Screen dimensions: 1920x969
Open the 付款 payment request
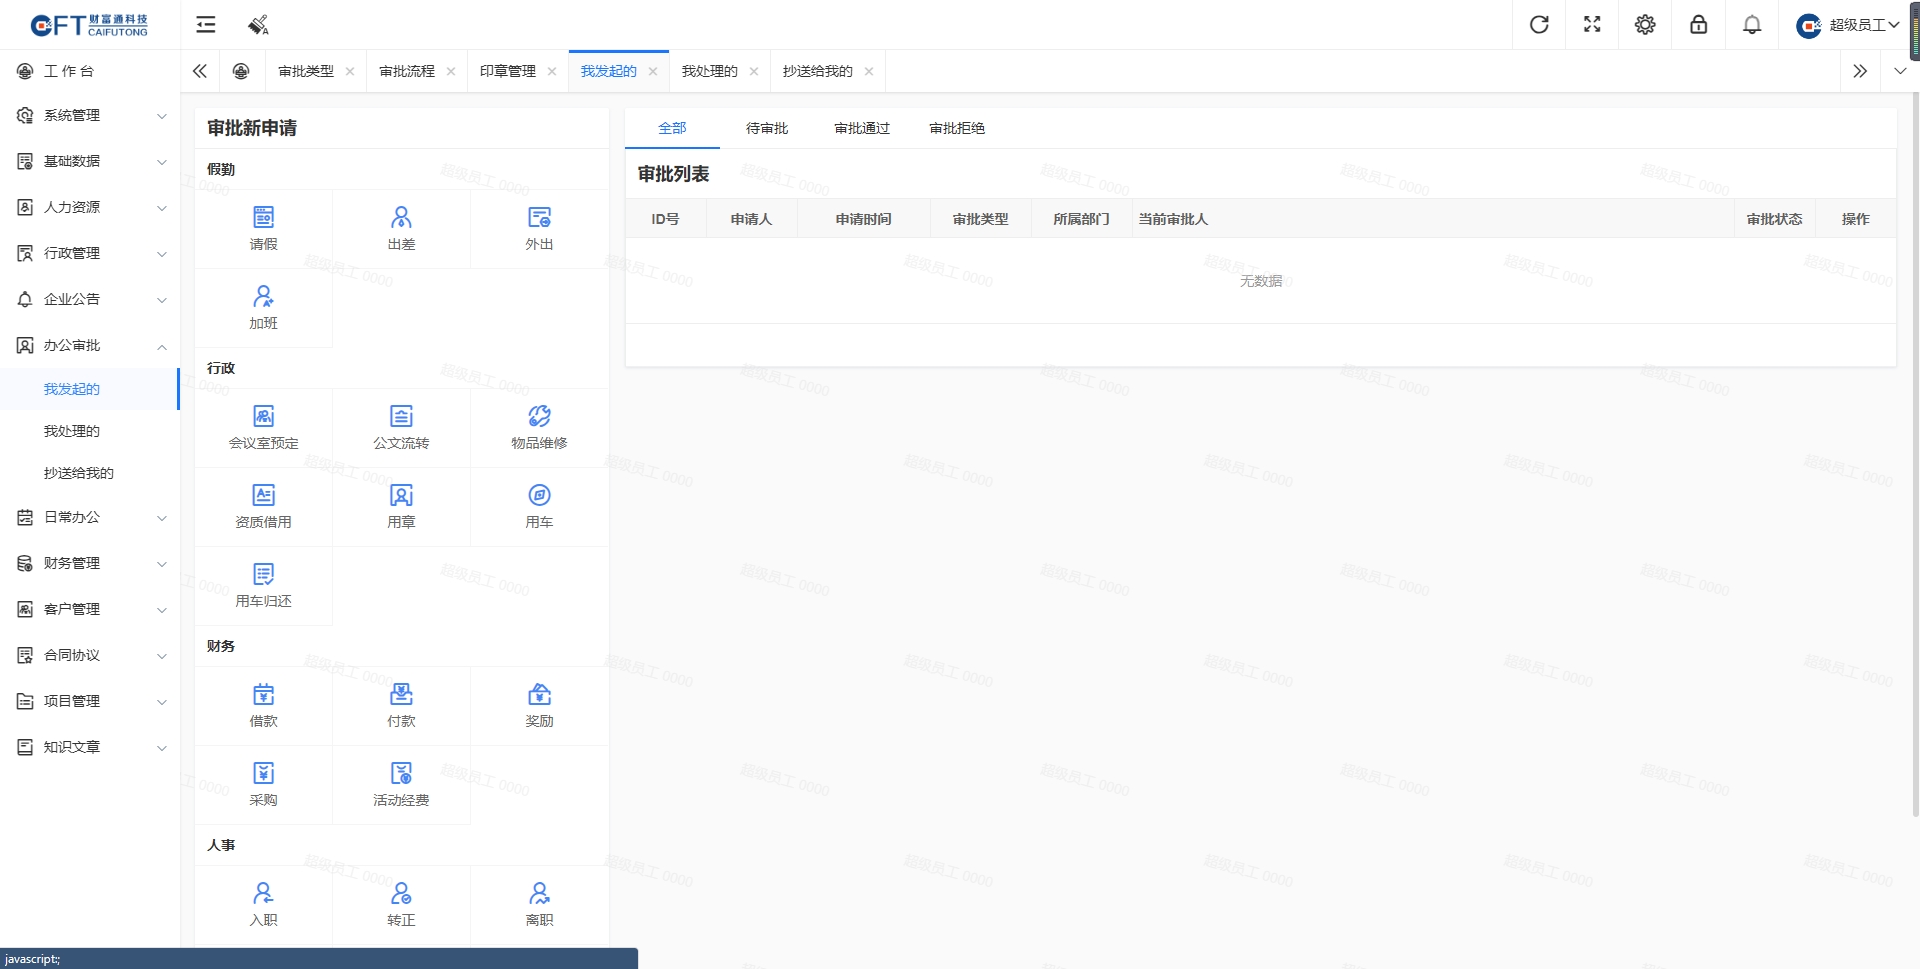click(x=401, y=705)
